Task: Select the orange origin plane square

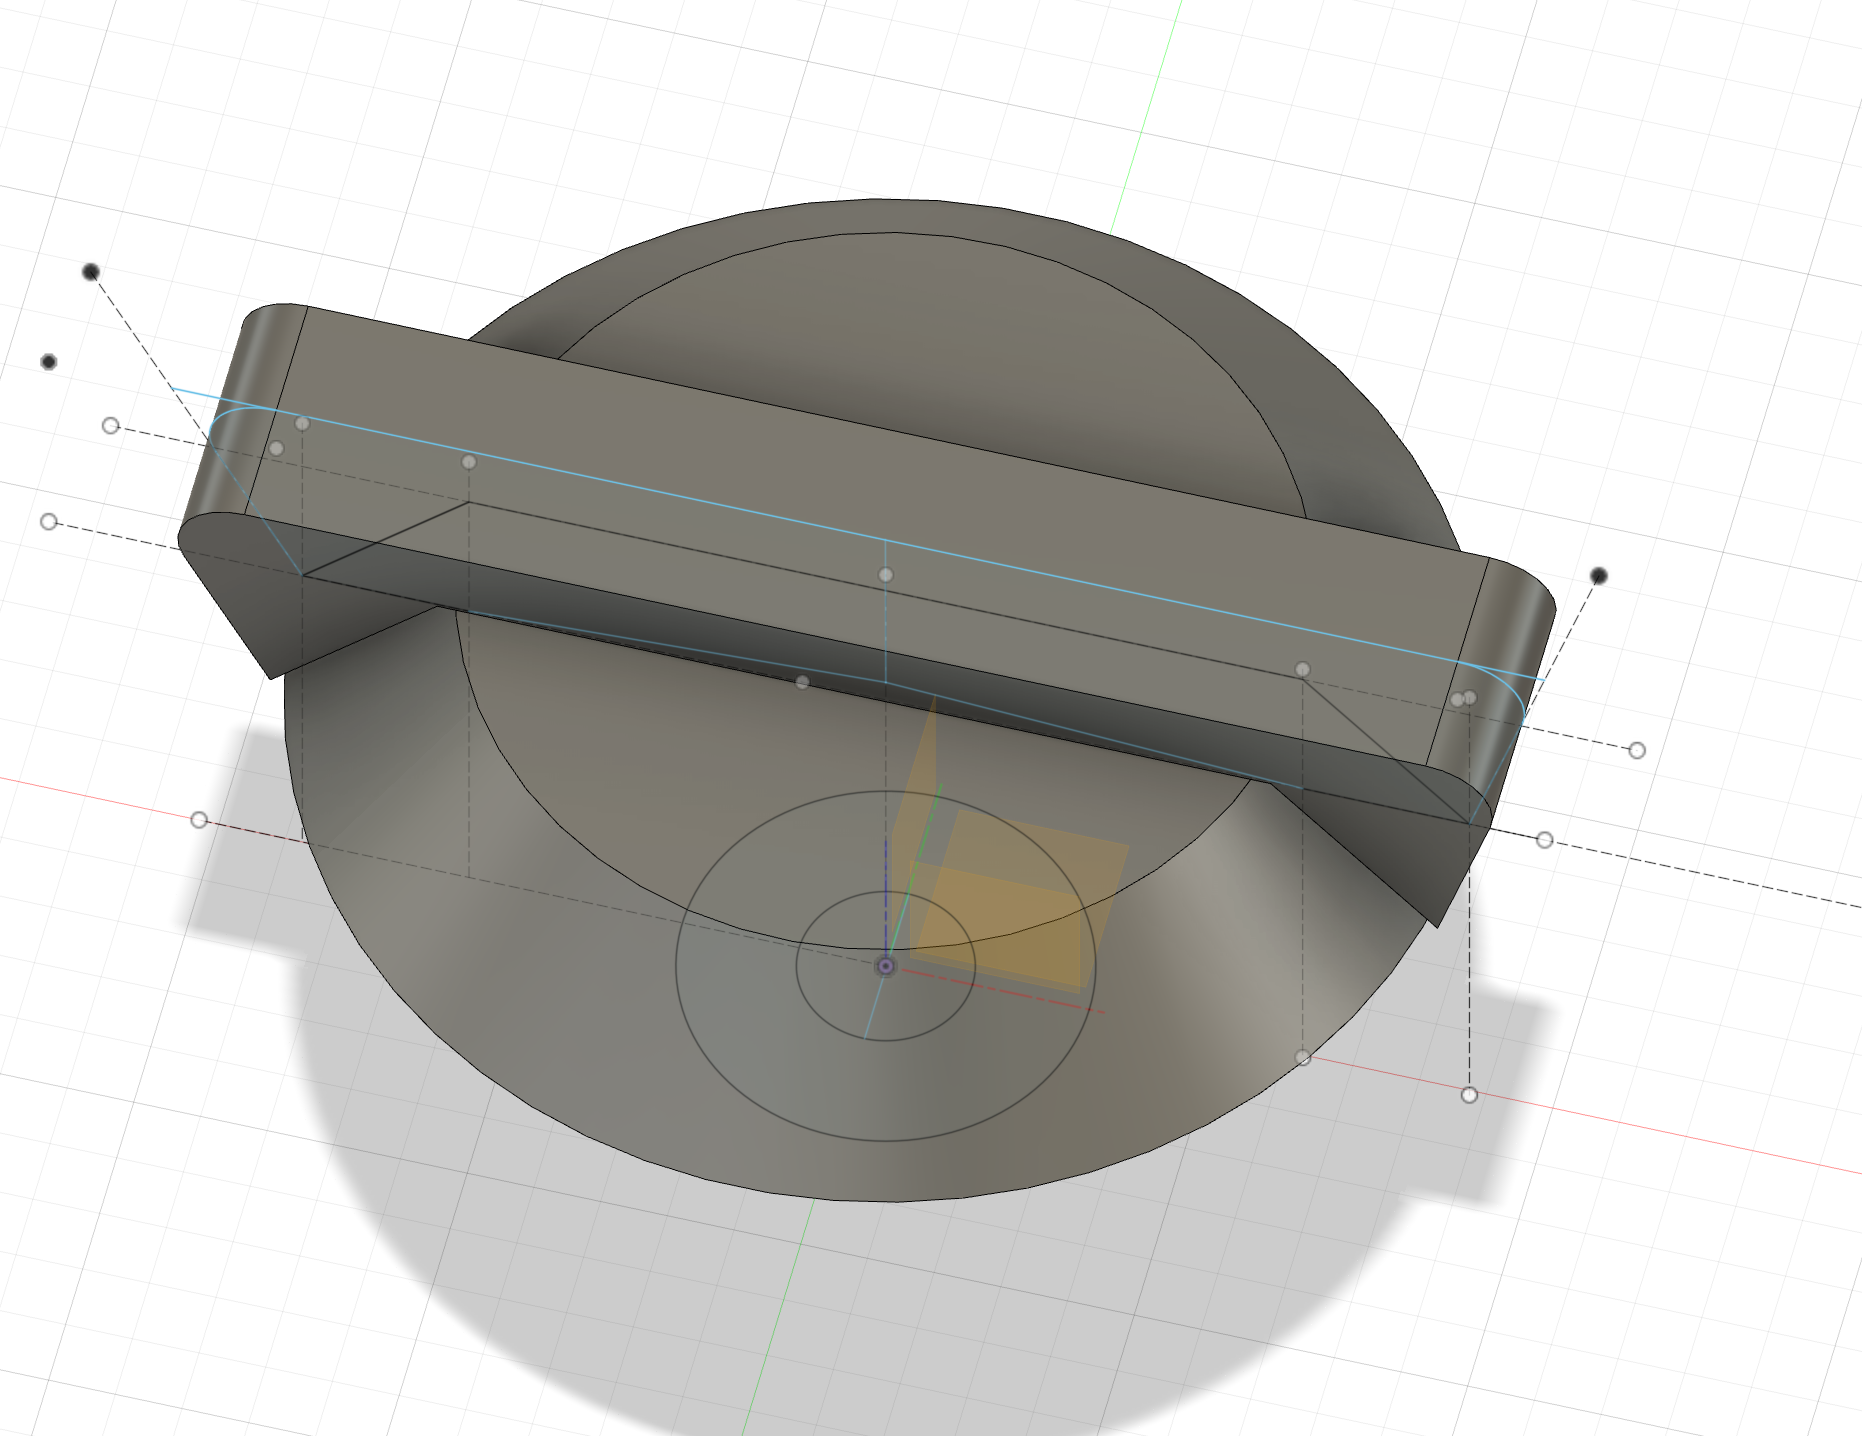Action: [1020, 900]
